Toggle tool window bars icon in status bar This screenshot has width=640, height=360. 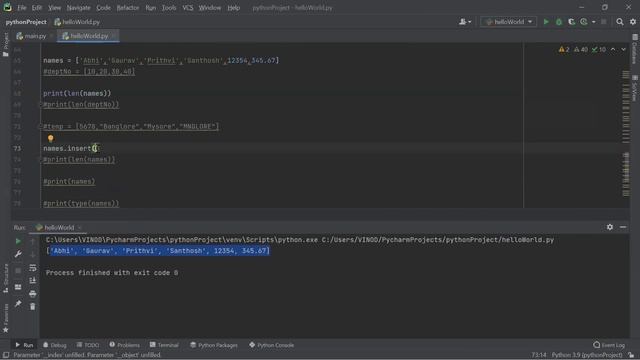[x=6, y=355]
